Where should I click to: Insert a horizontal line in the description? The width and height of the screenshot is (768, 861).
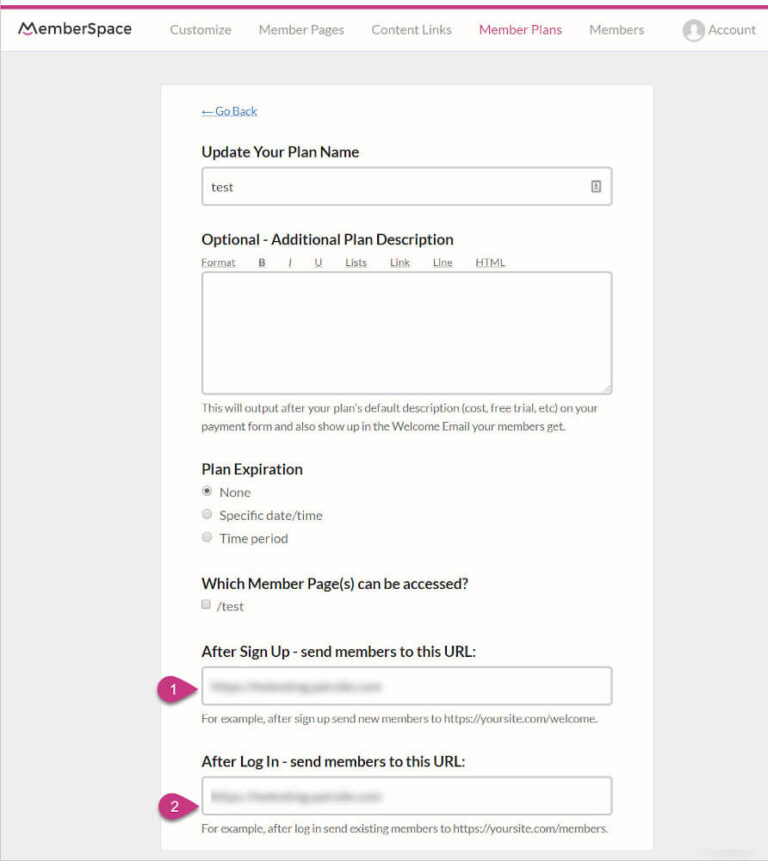442,262
